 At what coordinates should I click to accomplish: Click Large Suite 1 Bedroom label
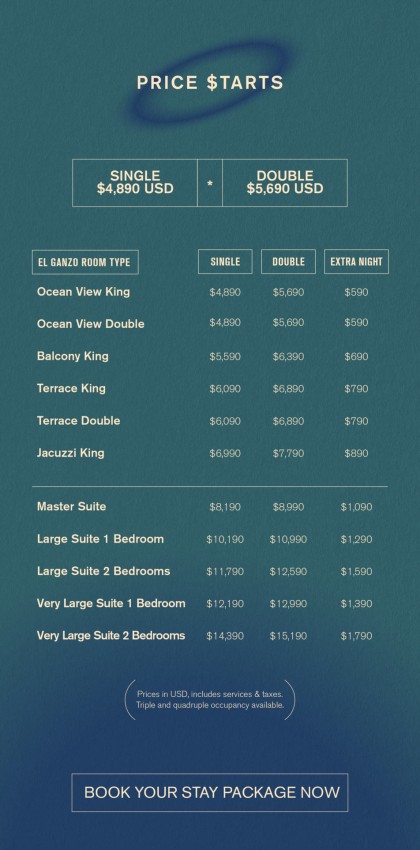pyautogui.click(x=100, y=539)
